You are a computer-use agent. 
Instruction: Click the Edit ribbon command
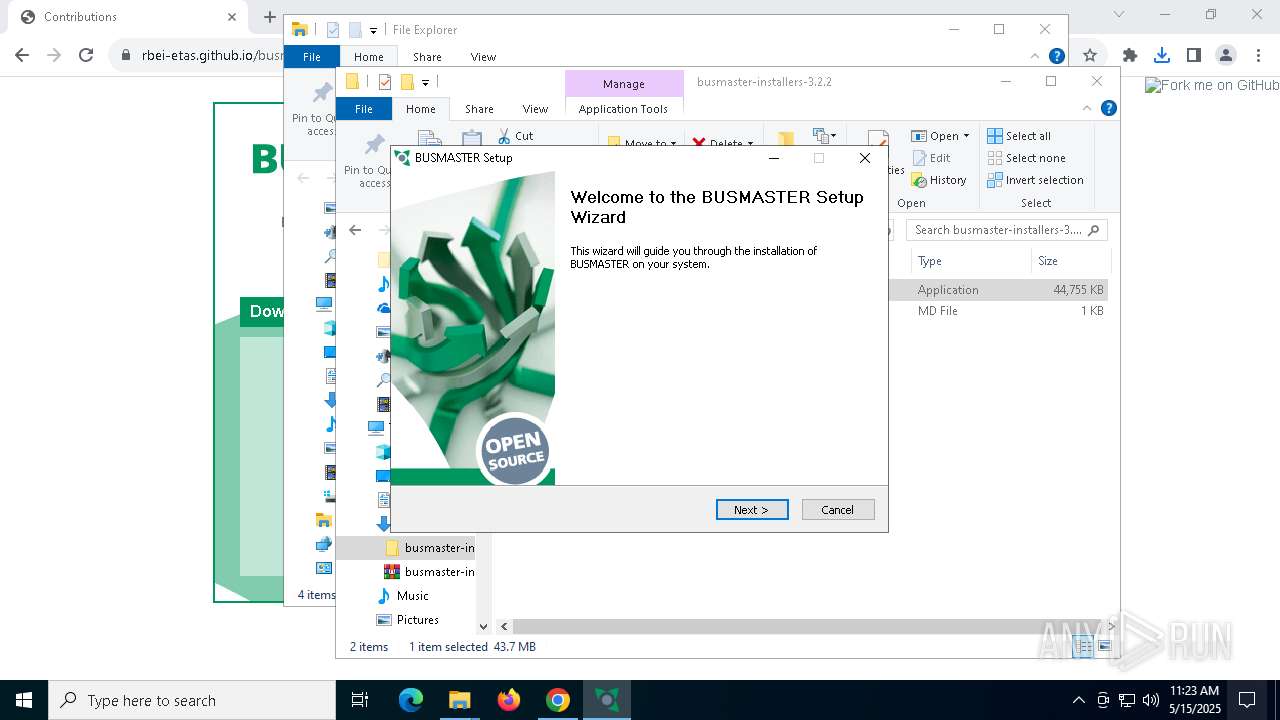[931, 158]
